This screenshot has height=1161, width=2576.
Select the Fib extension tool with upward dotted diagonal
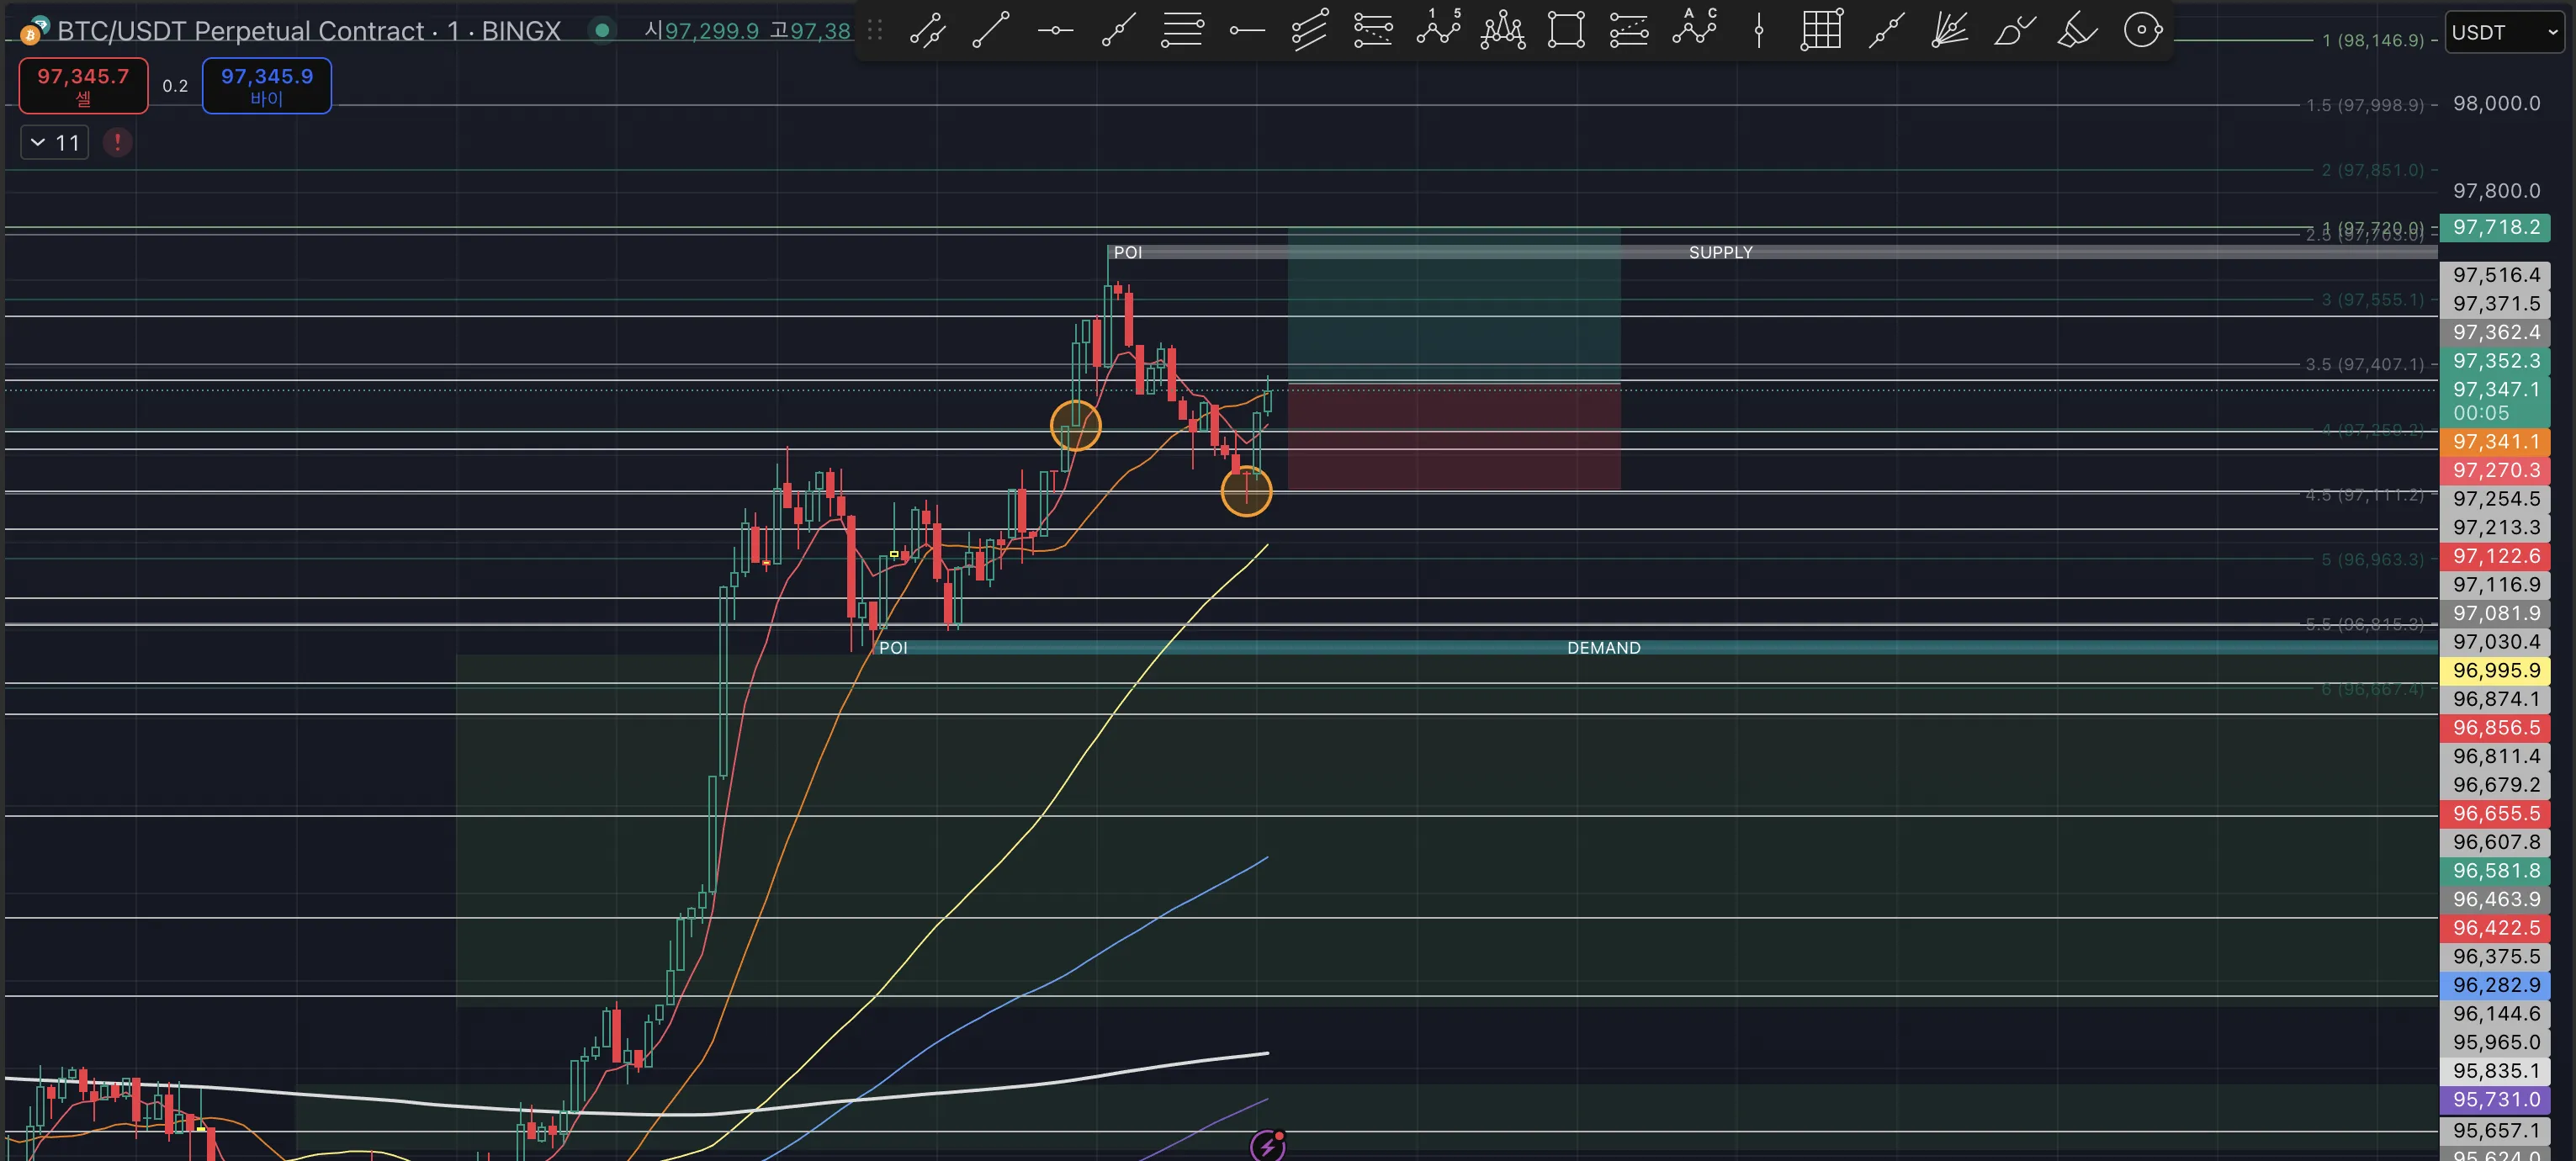tap(1629, 31)
